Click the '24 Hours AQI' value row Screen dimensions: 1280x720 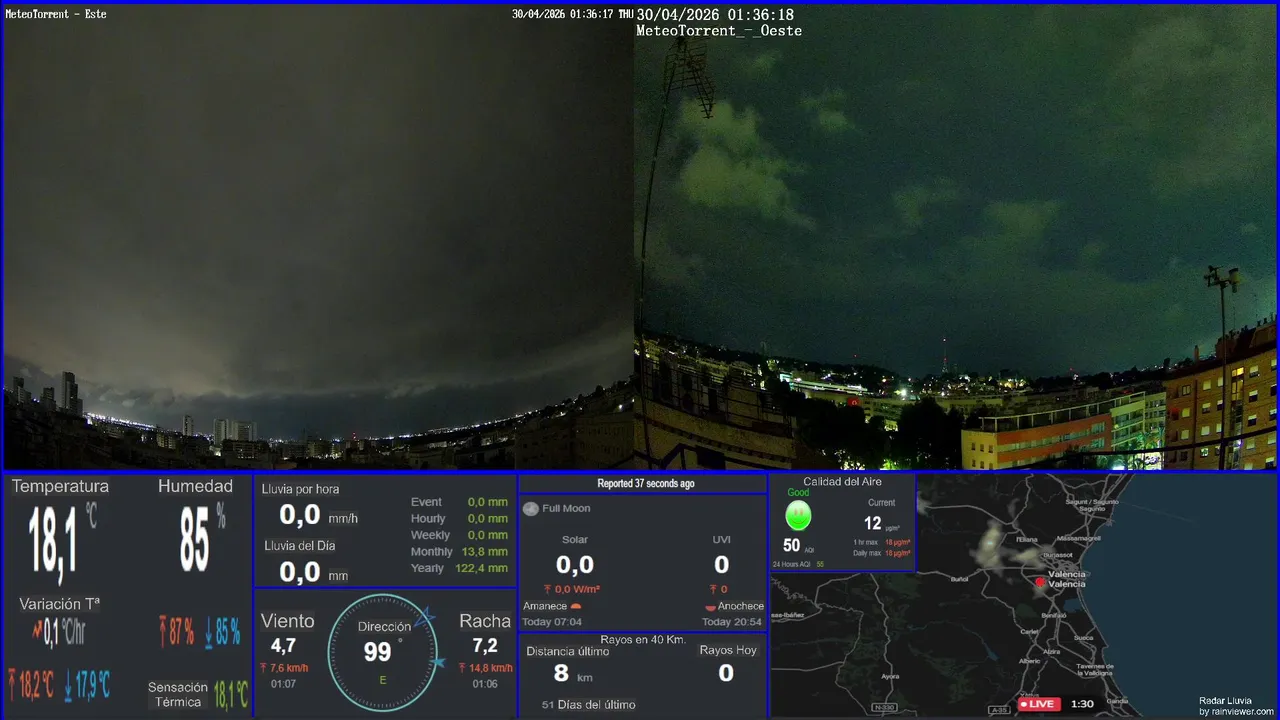[798, 564]
